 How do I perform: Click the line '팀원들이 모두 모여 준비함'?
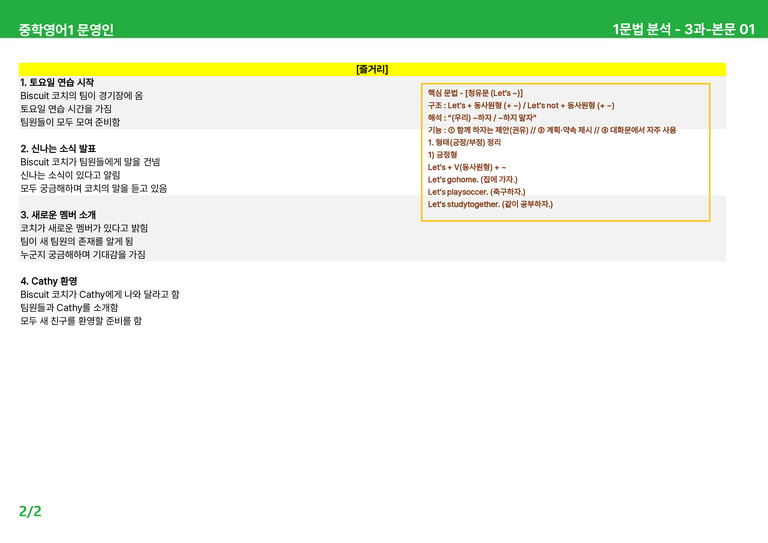[x=70, y=122]
